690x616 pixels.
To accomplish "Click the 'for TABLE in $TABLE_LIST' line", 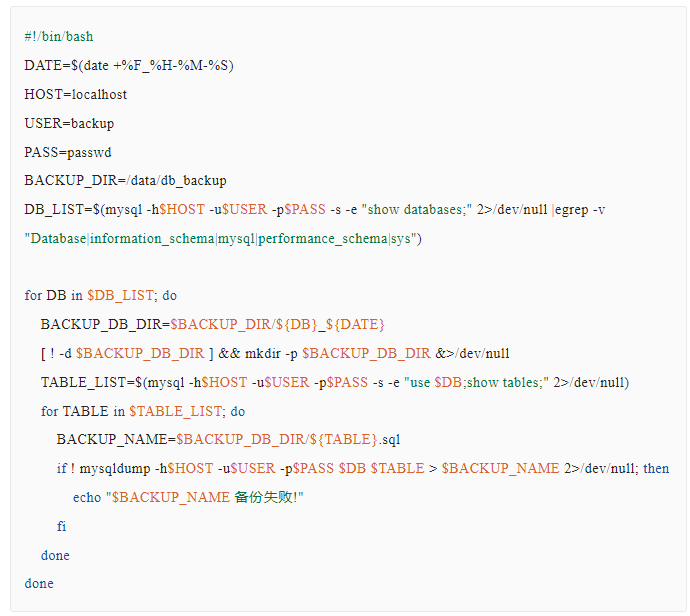I will click(x=143, y=411).
